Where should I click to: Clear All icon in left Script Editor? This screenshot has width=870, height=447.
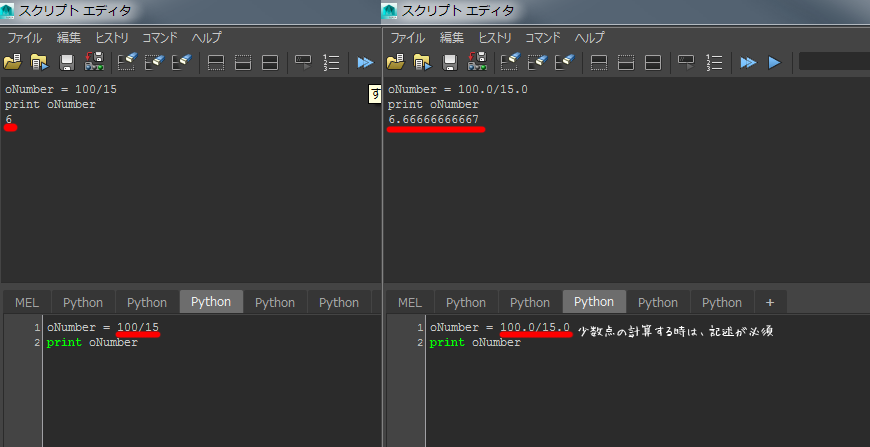181,62
